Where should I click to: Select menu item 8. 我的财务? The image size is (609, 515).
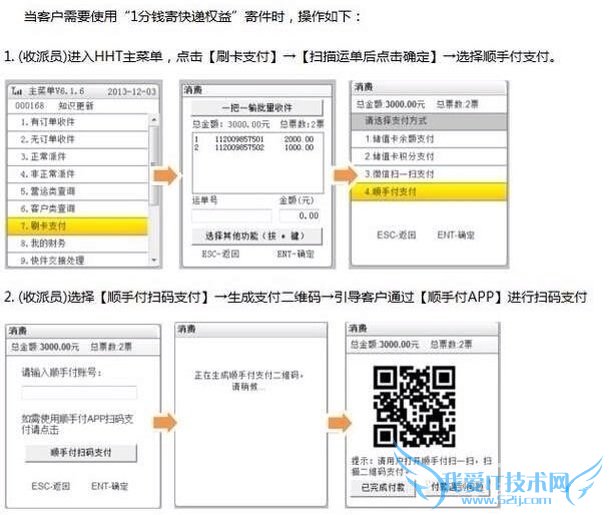(x=78, y=244)
